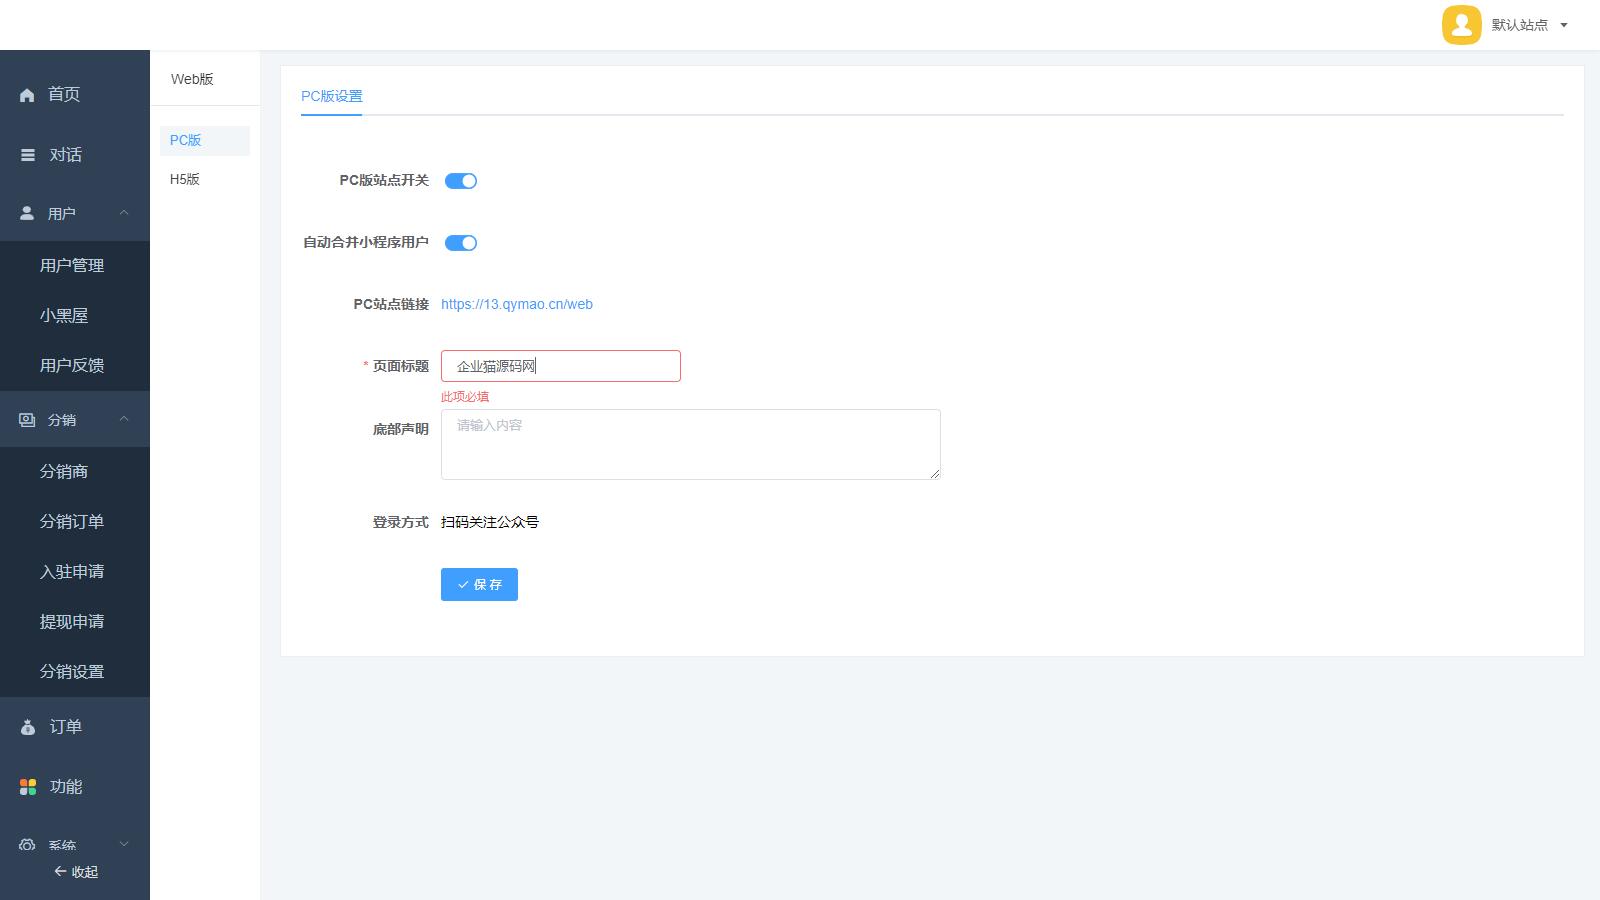Image resolution: width=1600 pixels, height=900 pixels.
Task: Open 用户反馈 submenu item
Action: click(75, 366)
